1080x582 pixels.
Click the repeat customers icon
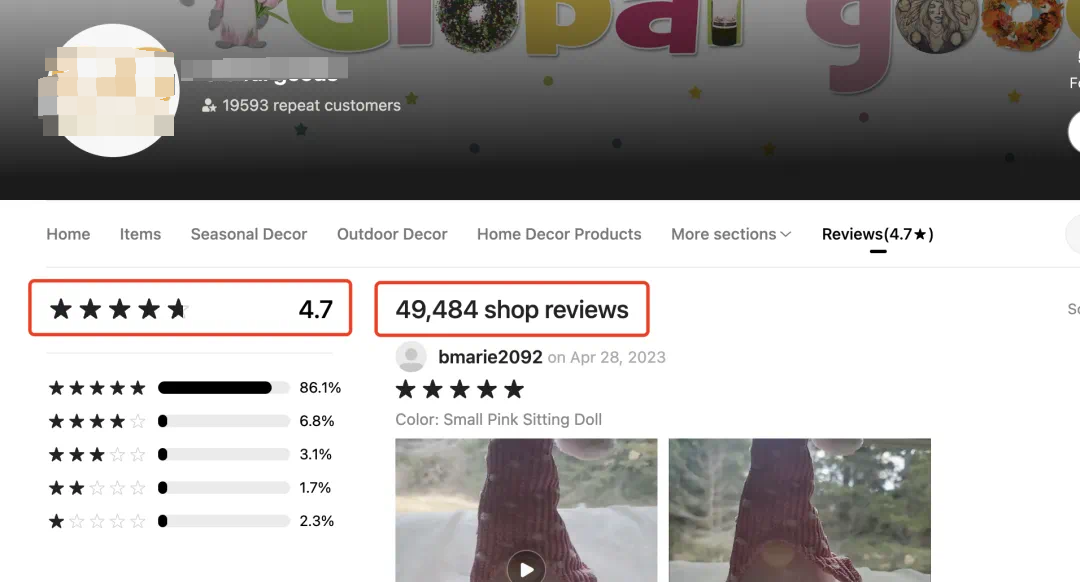pos(209,105)
